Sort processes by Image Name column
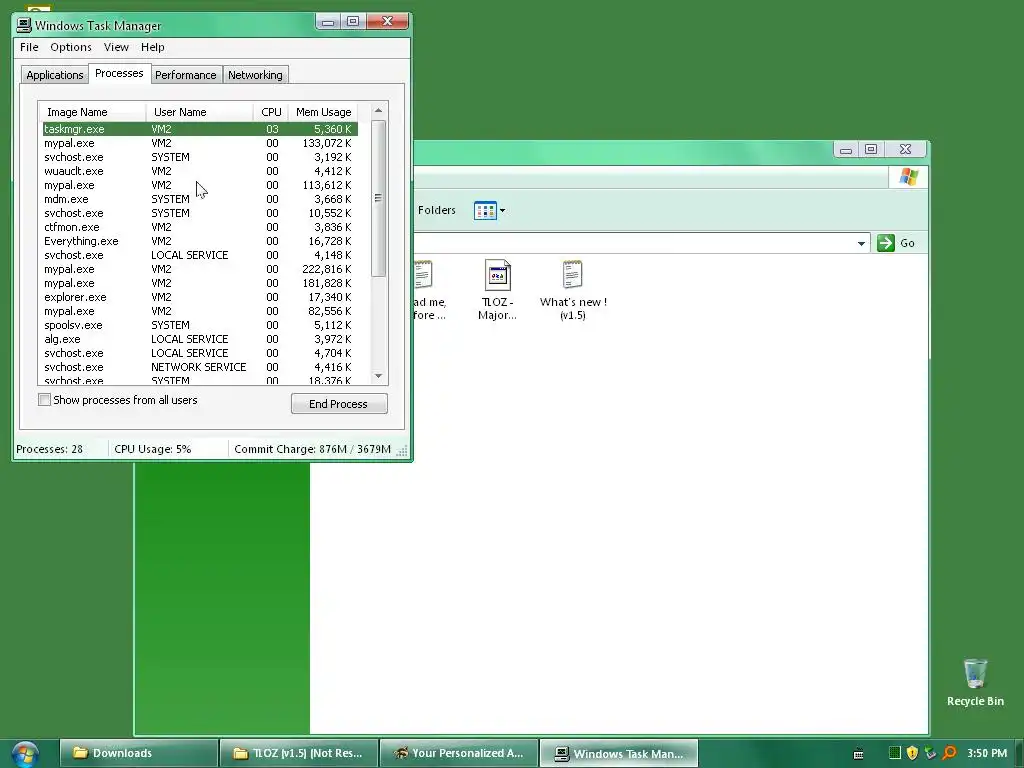 click(92, 112)
